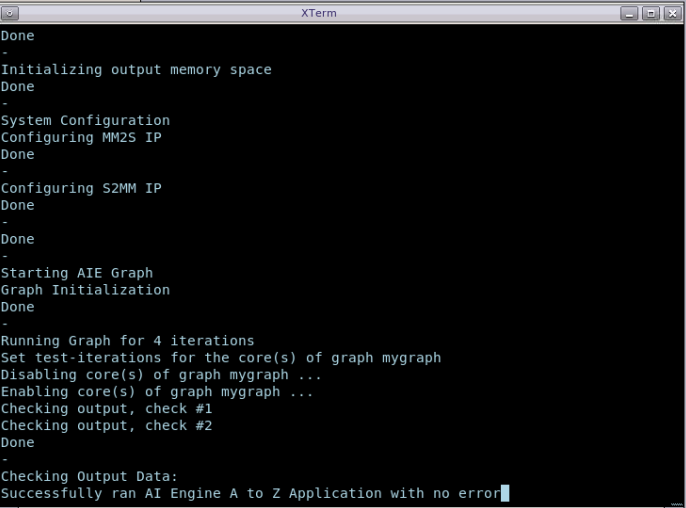Click 'Checking output, check #1' line
Image resolution: width=686 pixels, height=508 pixels.
point(107,409)
